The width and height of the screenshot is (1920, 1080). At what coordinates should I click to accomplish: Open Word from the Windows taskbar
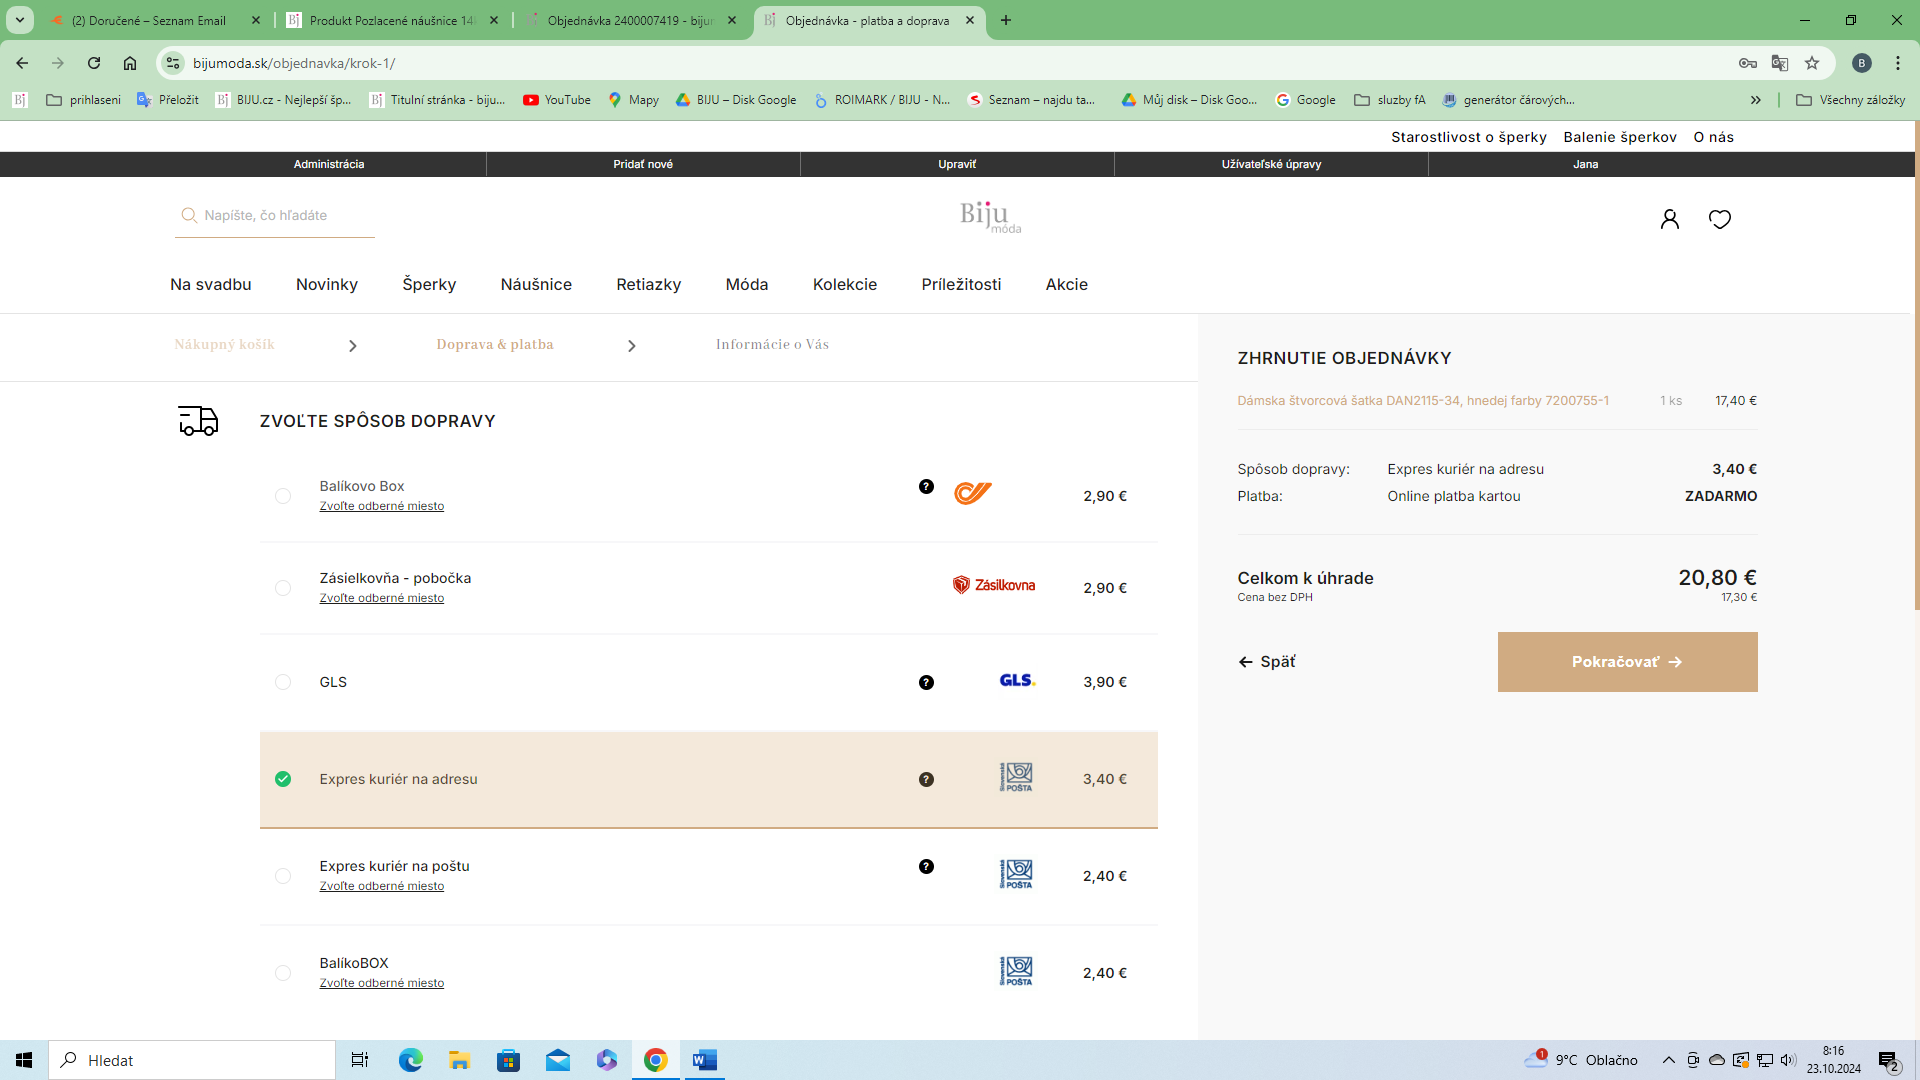pyautogui.click(x=704, y=1060)
